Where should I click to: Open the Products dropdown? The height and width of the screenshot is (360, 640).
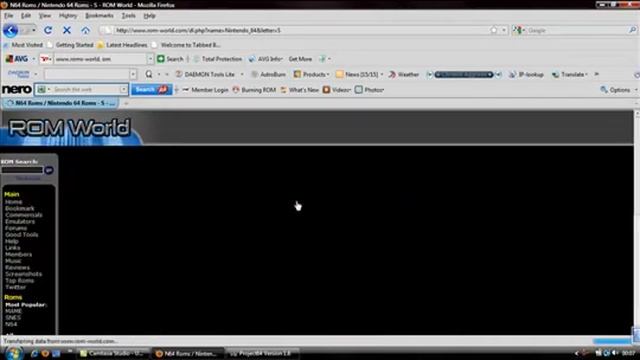tap(311, 74)
